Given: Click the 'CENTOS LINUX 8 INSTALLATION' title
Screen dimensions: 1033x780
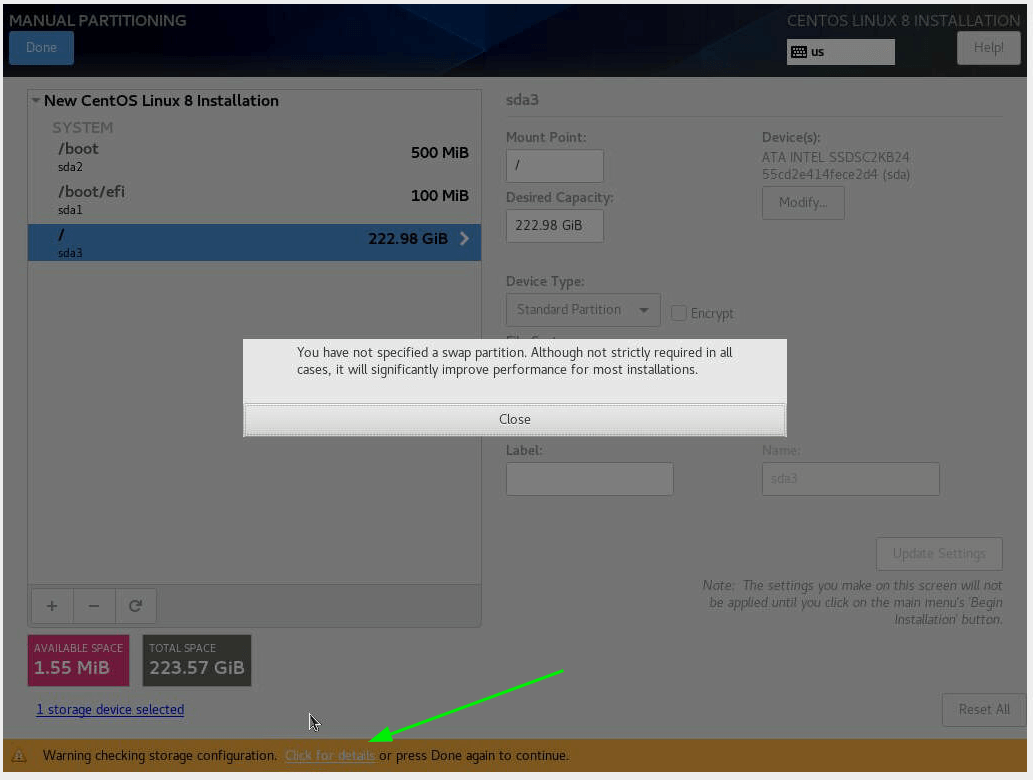Looking at the screenshot, I should click(903, 20).
